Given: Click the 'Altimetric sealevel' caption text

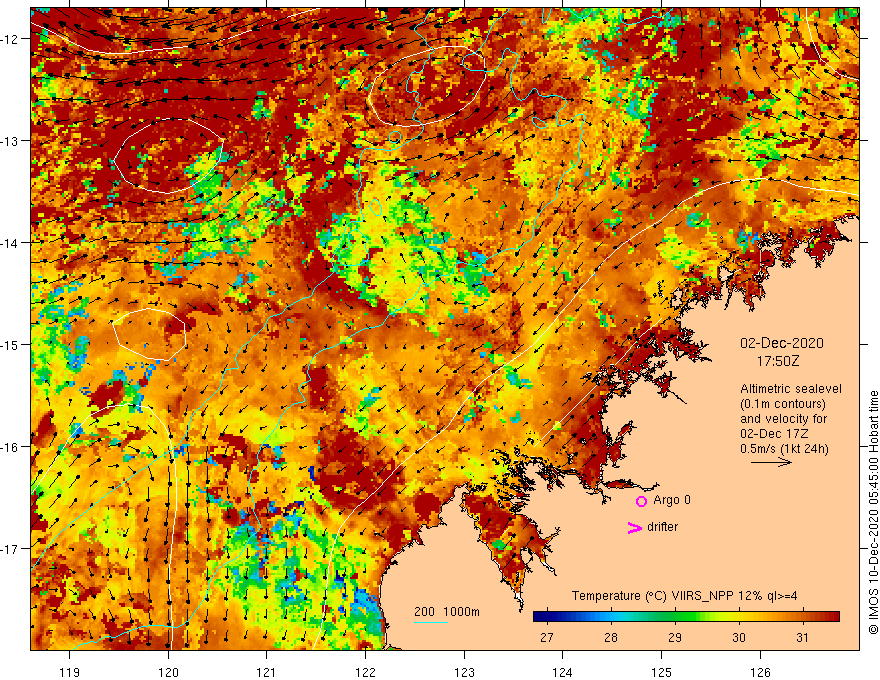Looking at the screenshot, I should pos(791,389).
